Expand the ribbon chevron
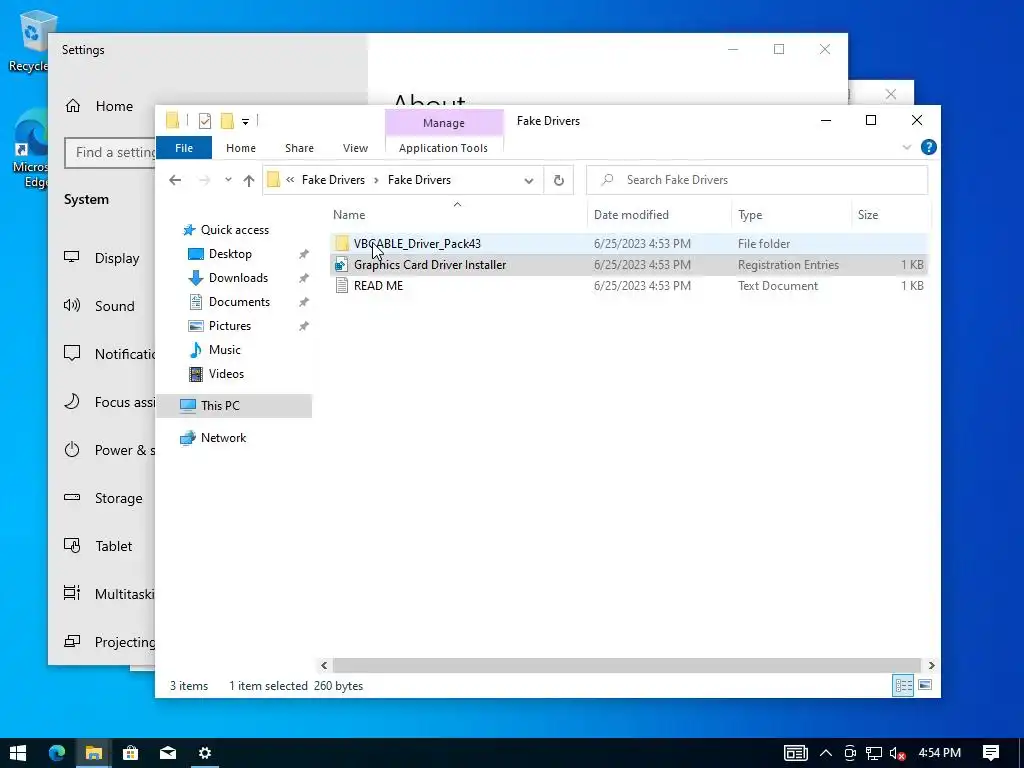 tap(906, 148)
